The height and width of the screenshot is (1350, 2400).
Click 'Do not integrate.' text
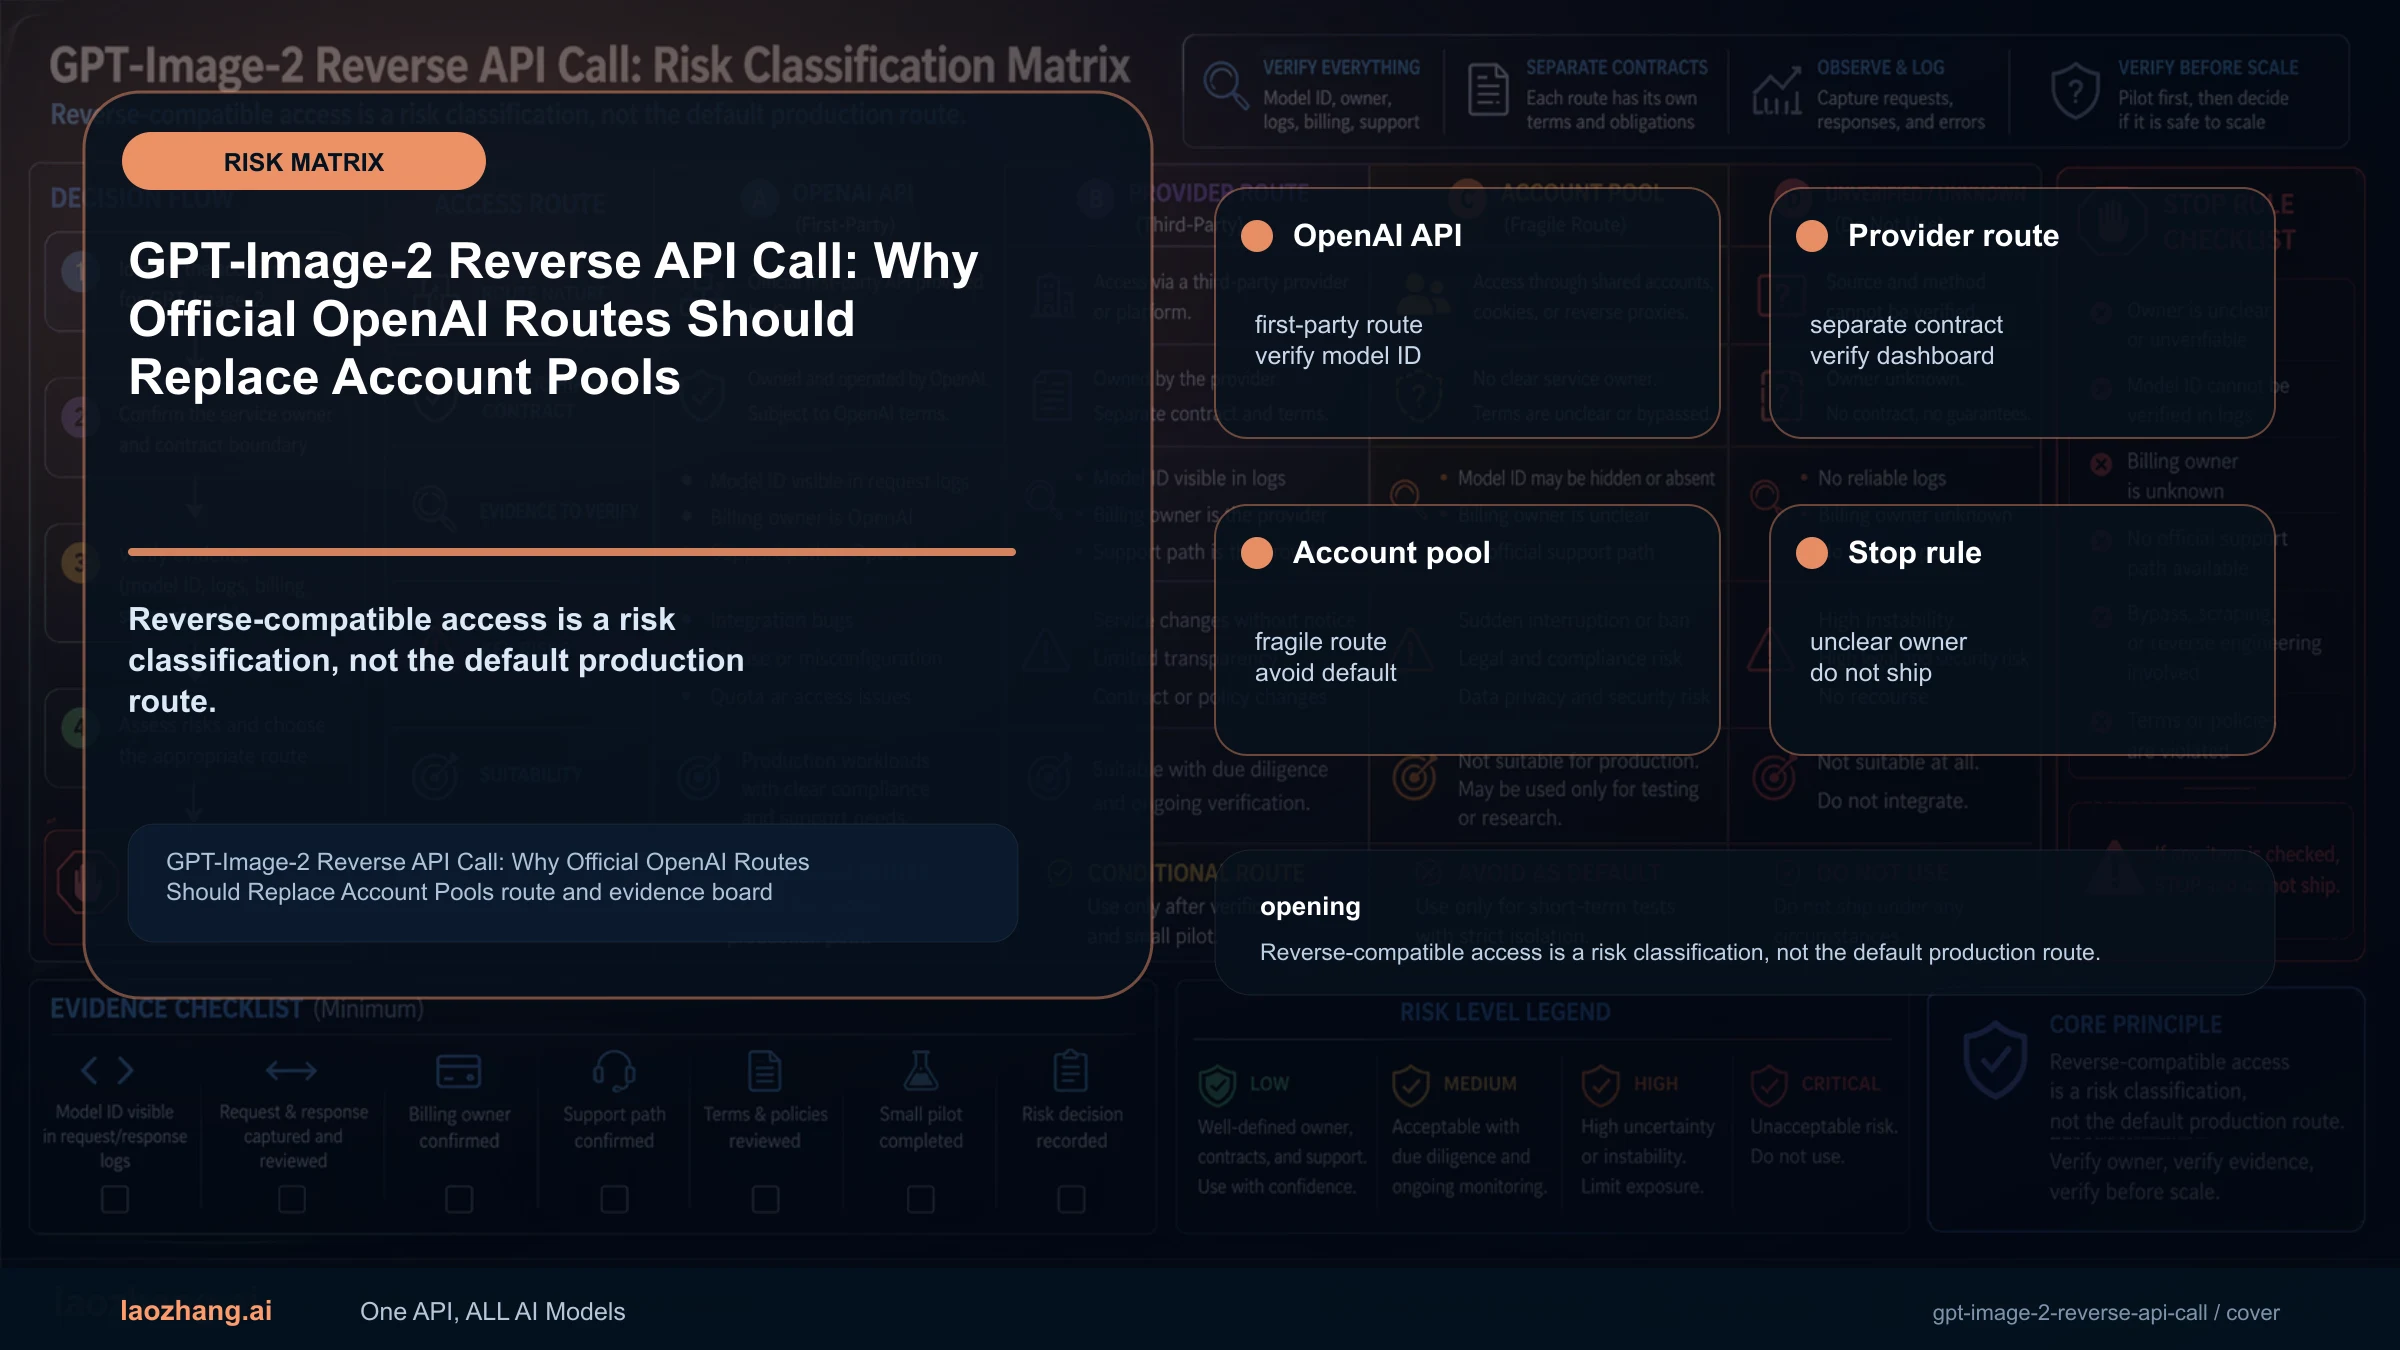(1892, 801)
